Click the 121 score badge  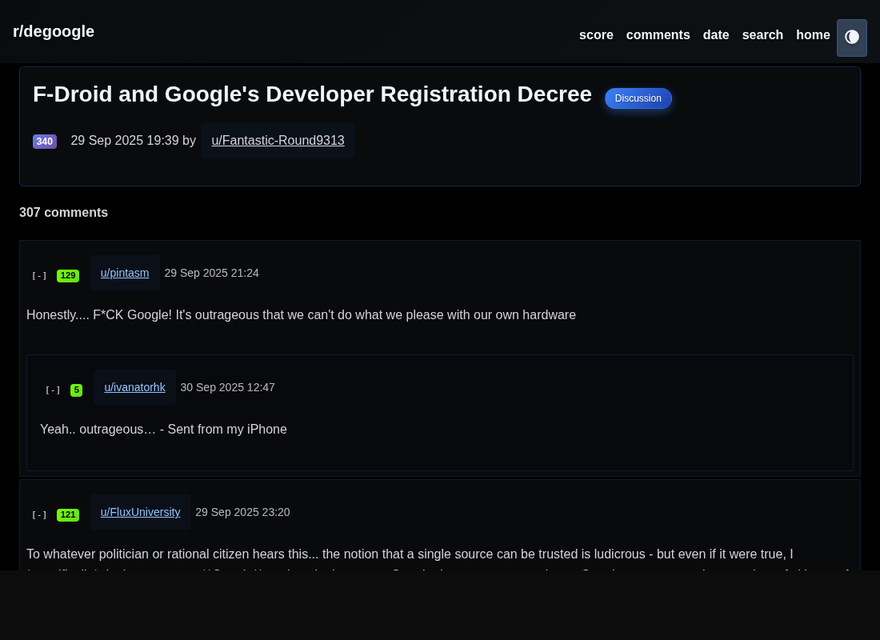tap(68, 515)
